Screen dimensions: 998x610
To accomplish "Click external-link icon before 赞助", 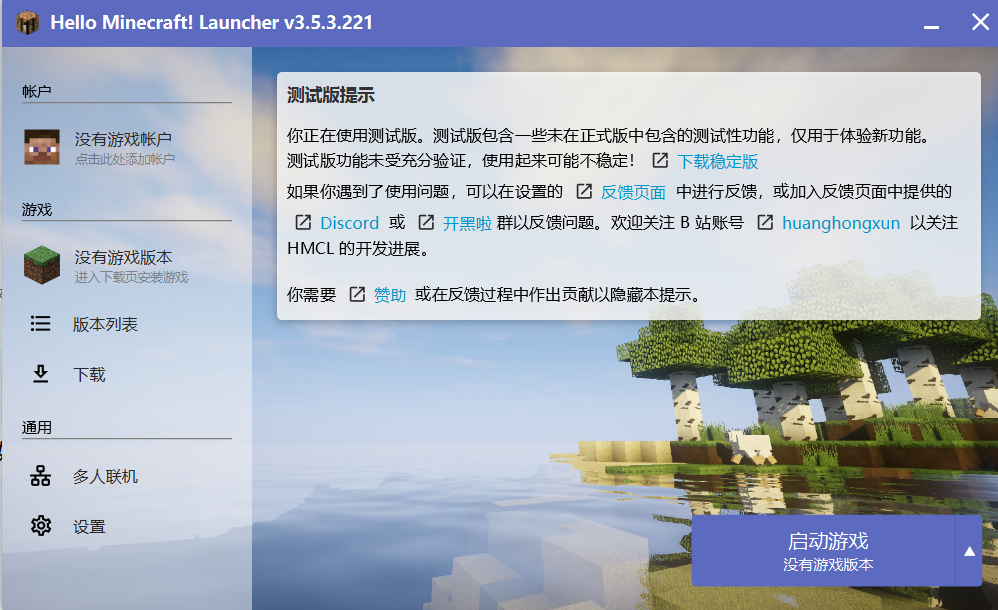I will (357, 294).
